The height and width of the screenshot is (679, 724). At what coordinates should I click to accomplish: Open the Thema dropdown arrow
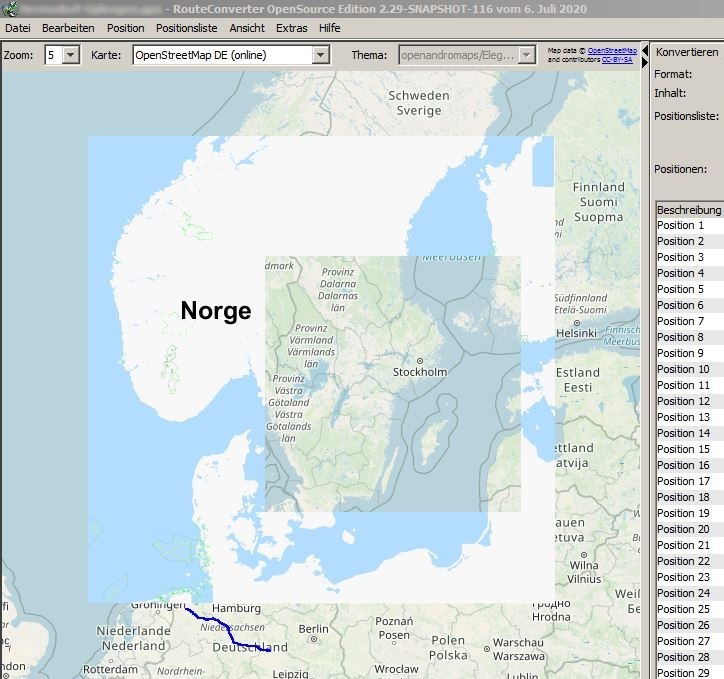click(527, 55)
